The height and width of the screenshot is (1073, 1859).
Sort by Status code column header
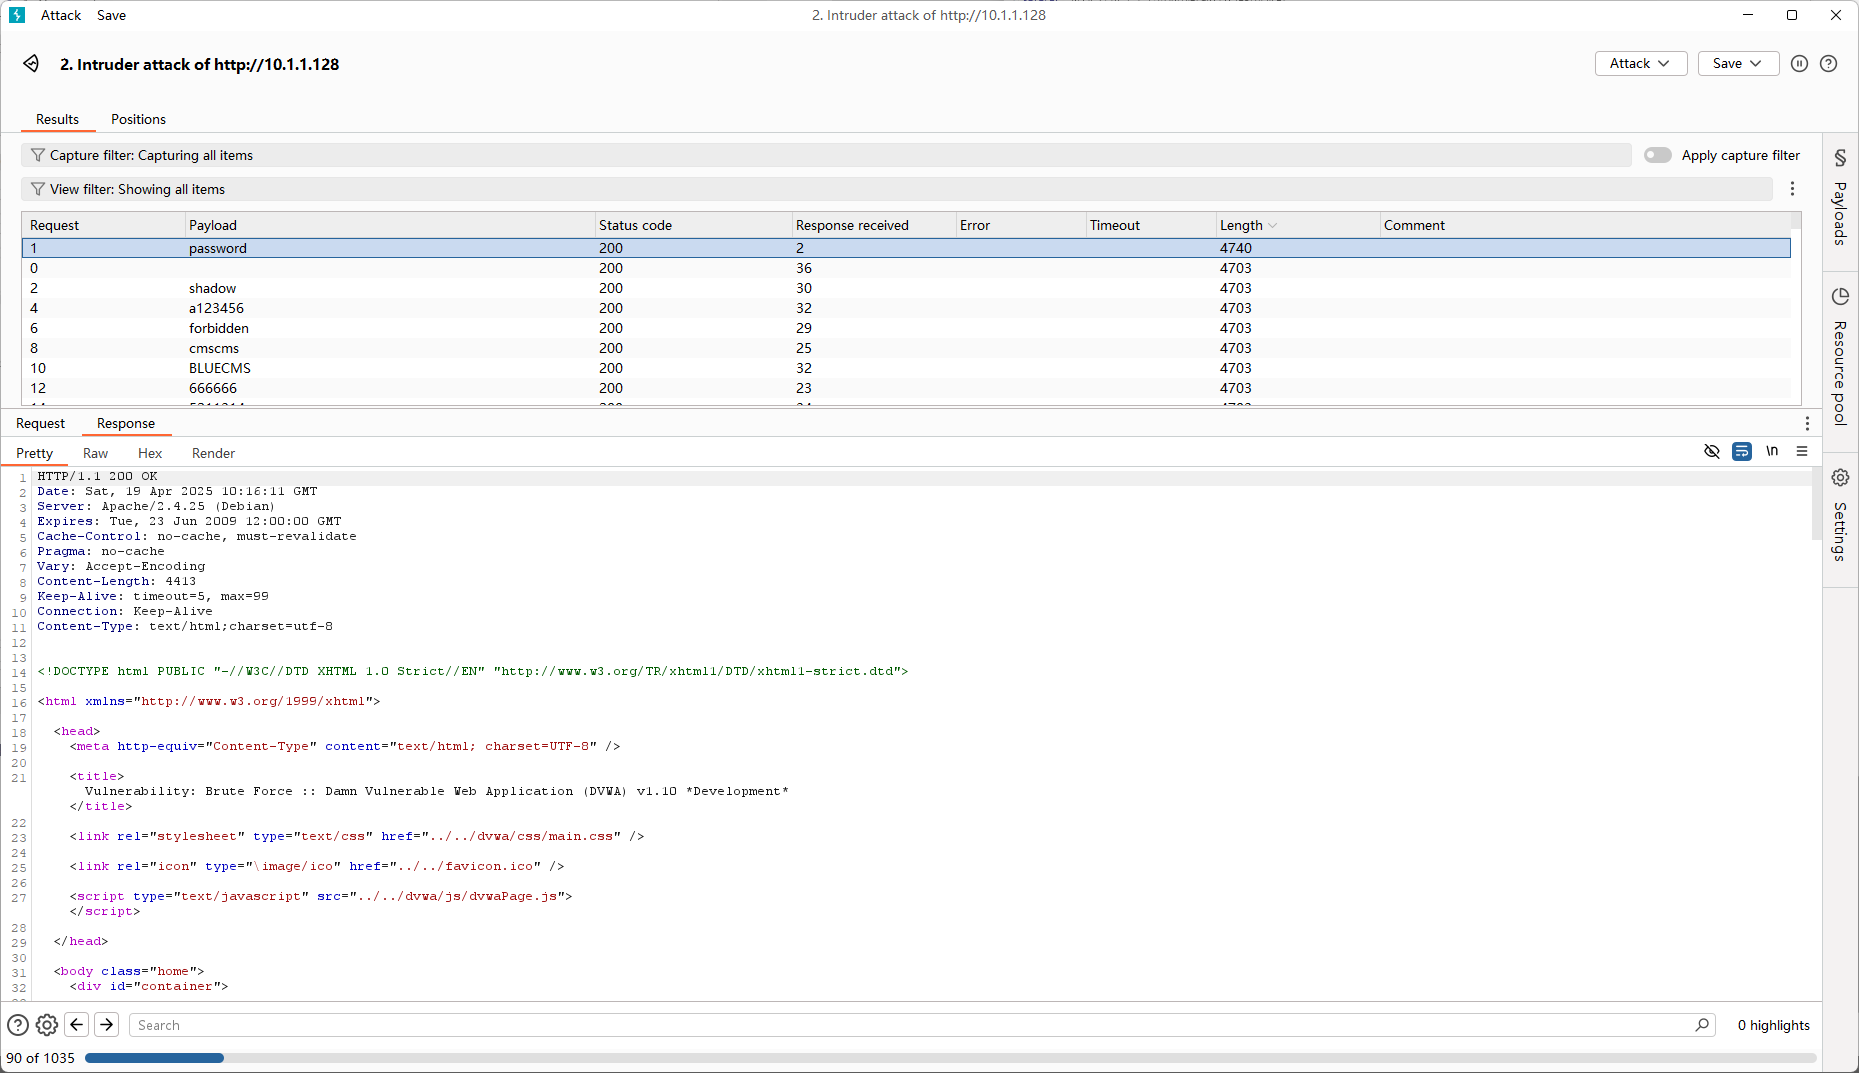pyautogui.click(x=693, y=225)
